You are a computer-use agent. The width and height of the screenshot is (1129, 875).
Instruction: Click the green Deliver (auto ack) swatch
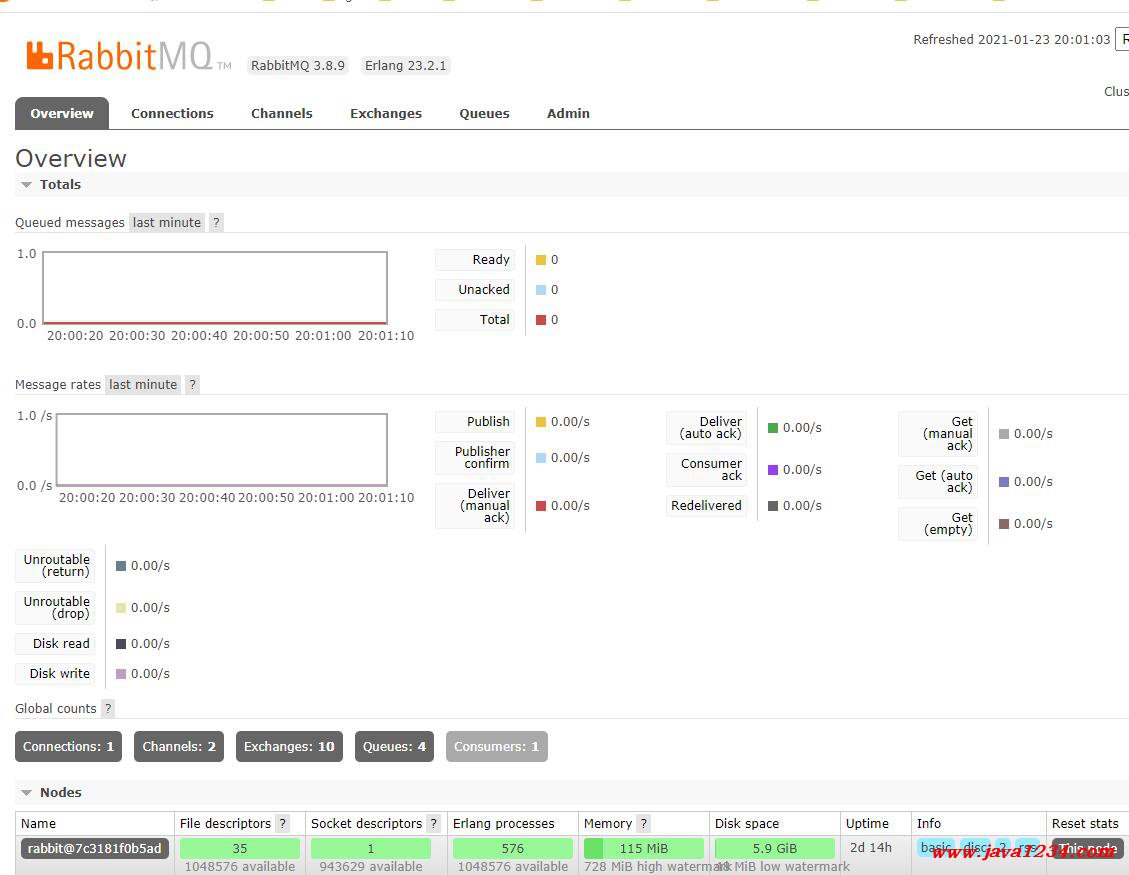(x=773, y=428)
